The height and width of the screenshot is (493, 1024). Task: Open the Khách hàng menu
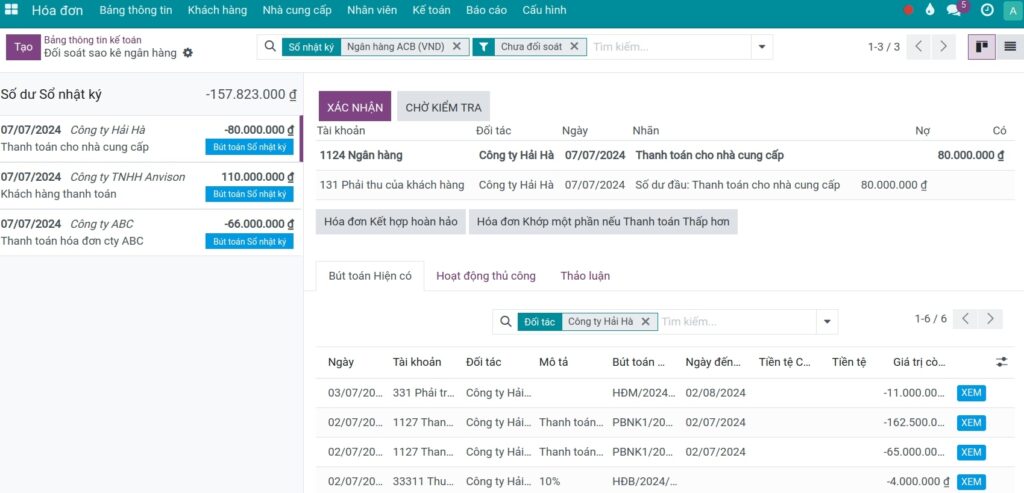[217, 10]
